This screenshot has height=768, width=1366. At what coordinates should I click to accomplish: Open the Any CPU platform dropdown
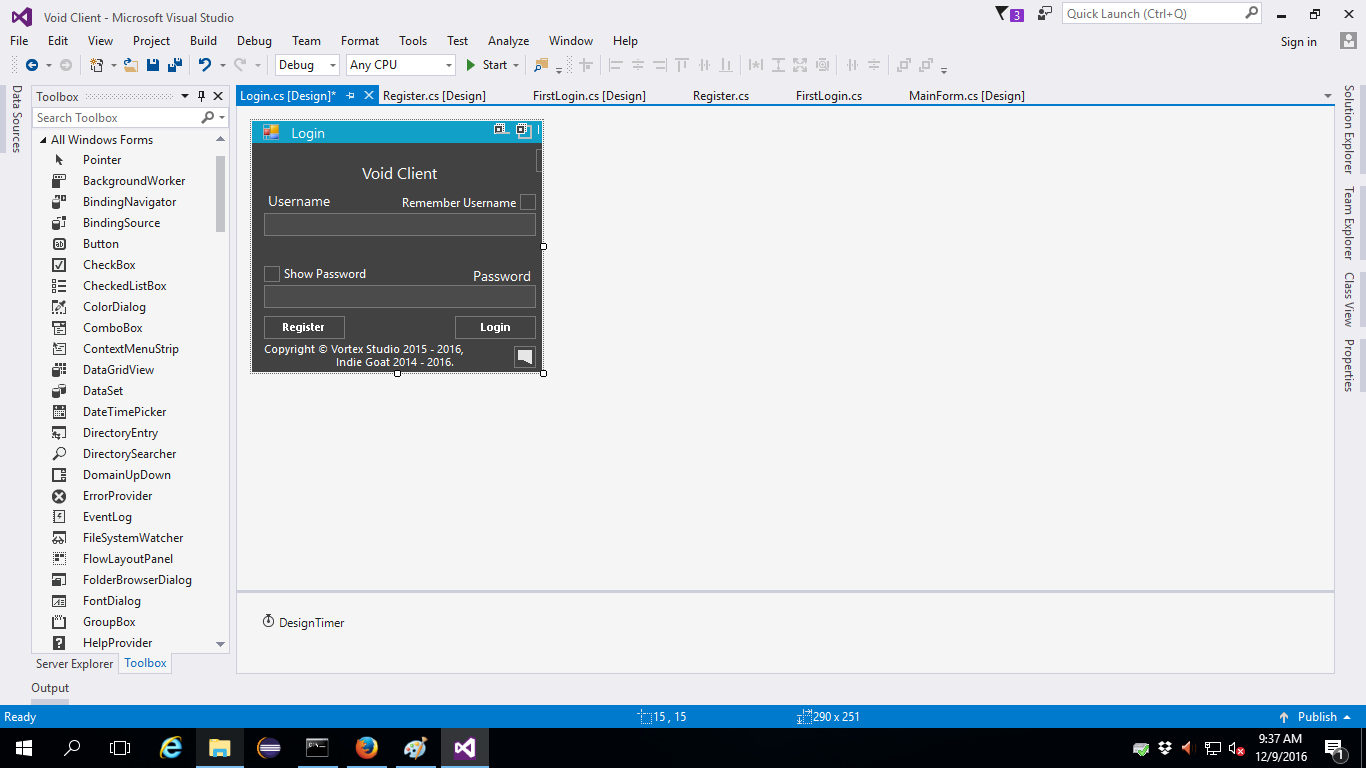[x=400, y=65]
